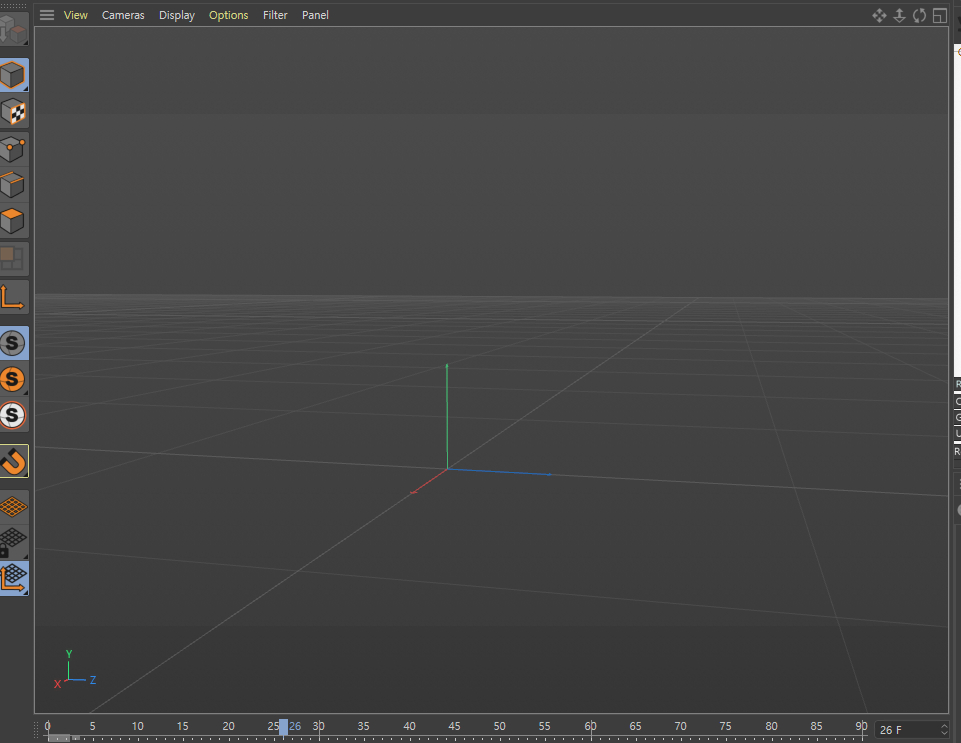Image resolution: width=961 pixels, height=743 pixels.
Task: Jump to frame 15 on timeline
Action: (183, 726)
